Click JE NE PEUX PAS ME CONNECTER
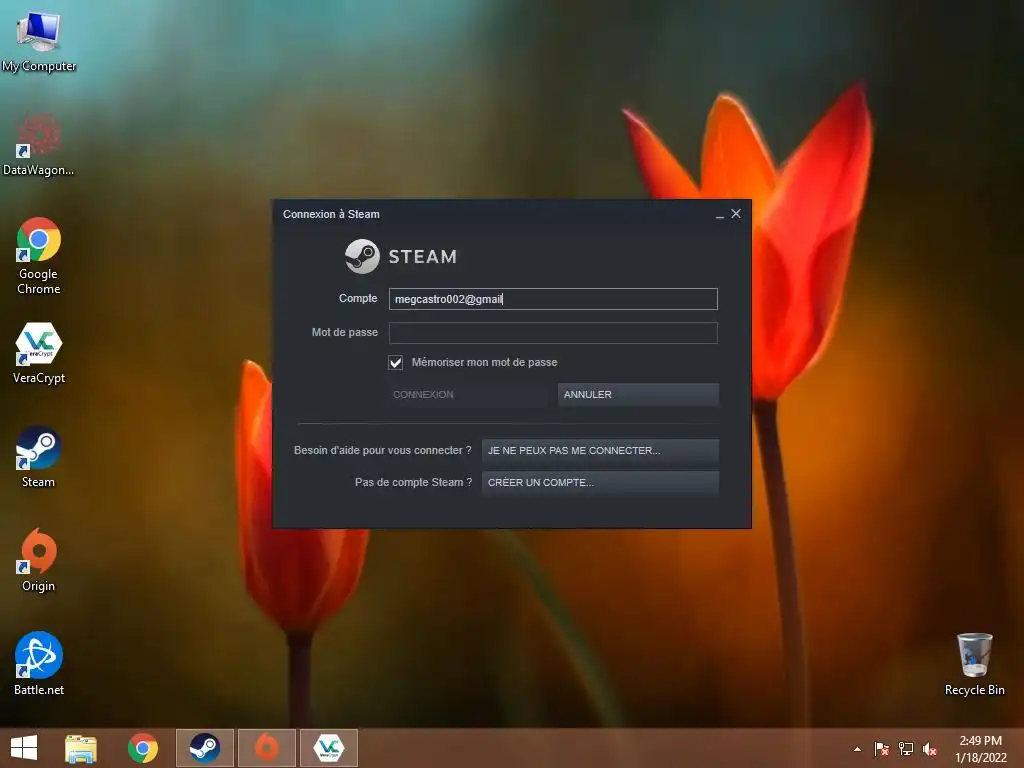 [x=600, y=451]
